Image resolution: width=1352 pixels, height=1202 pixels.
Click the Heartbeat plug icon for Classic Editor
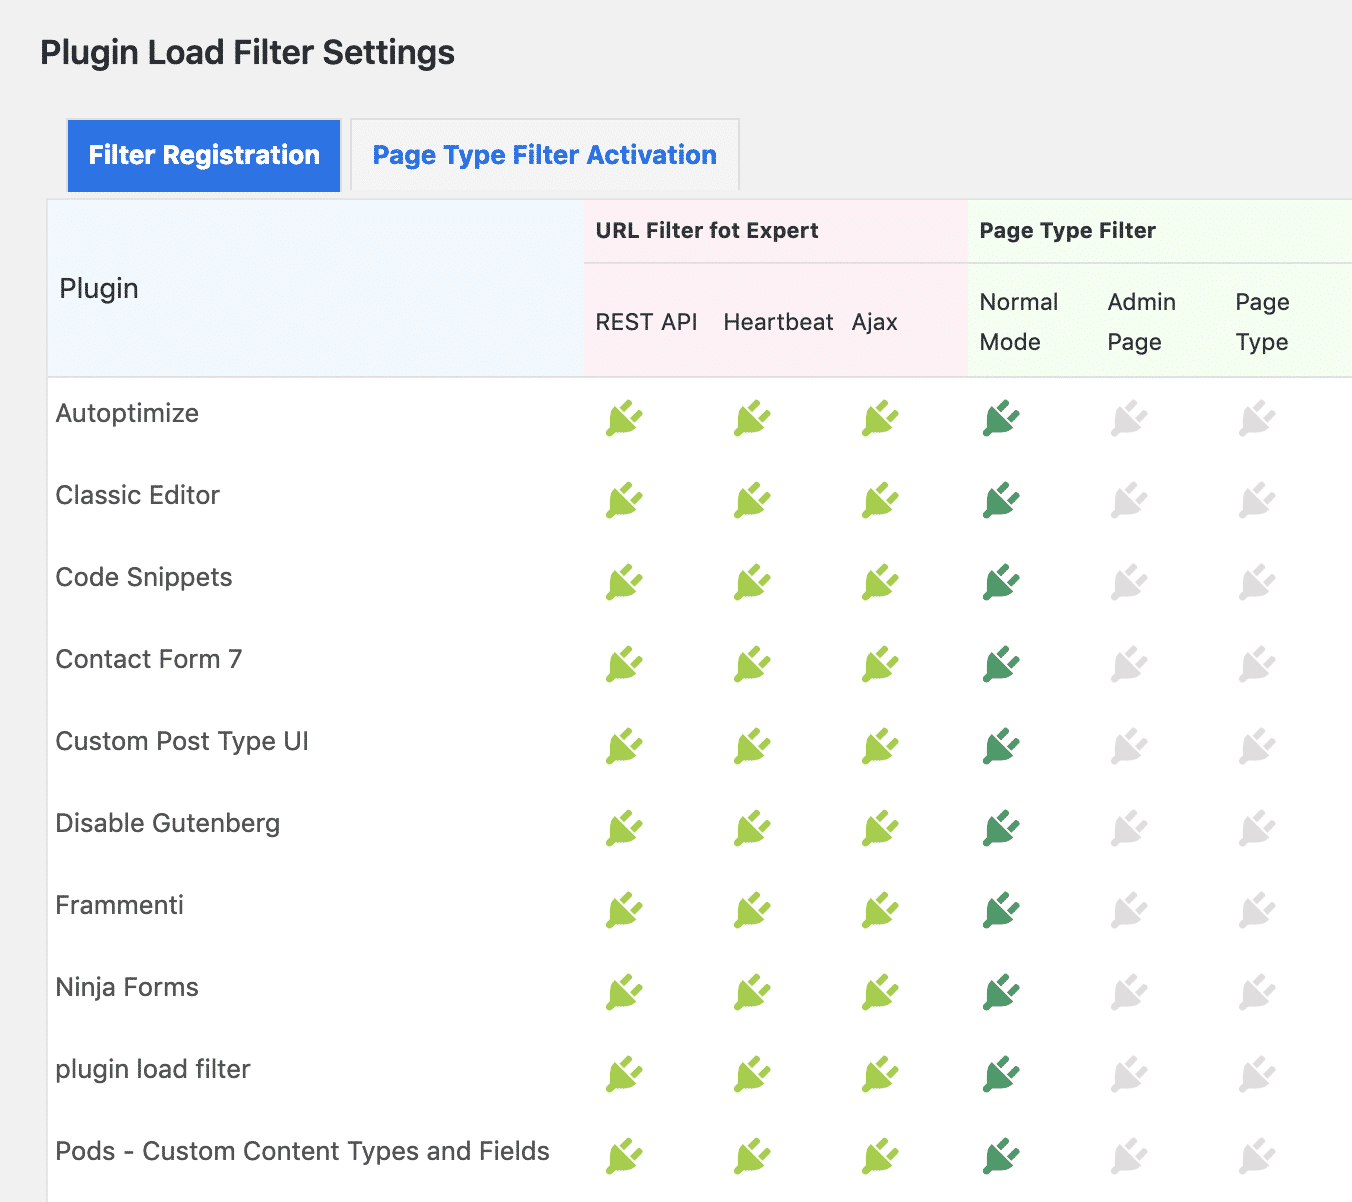[x=751, y=500]
